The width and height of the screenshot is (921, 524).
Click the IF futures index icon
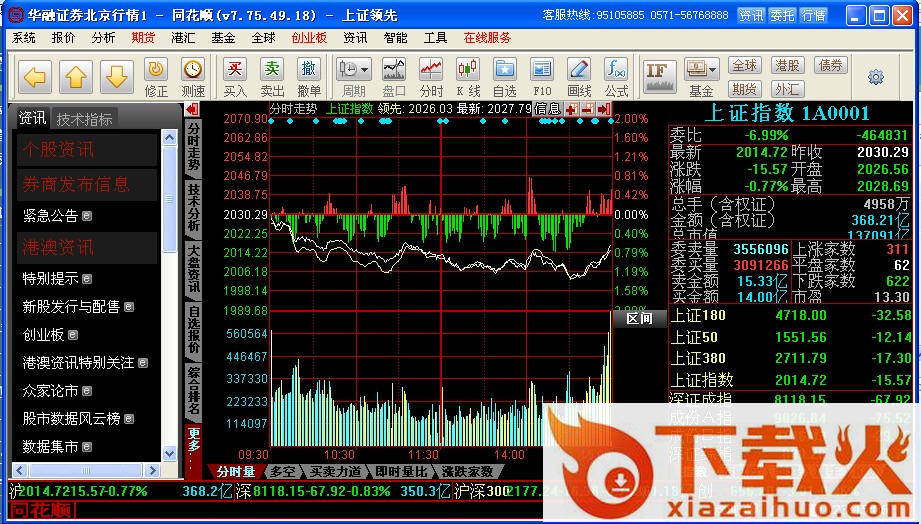point(659,76)
